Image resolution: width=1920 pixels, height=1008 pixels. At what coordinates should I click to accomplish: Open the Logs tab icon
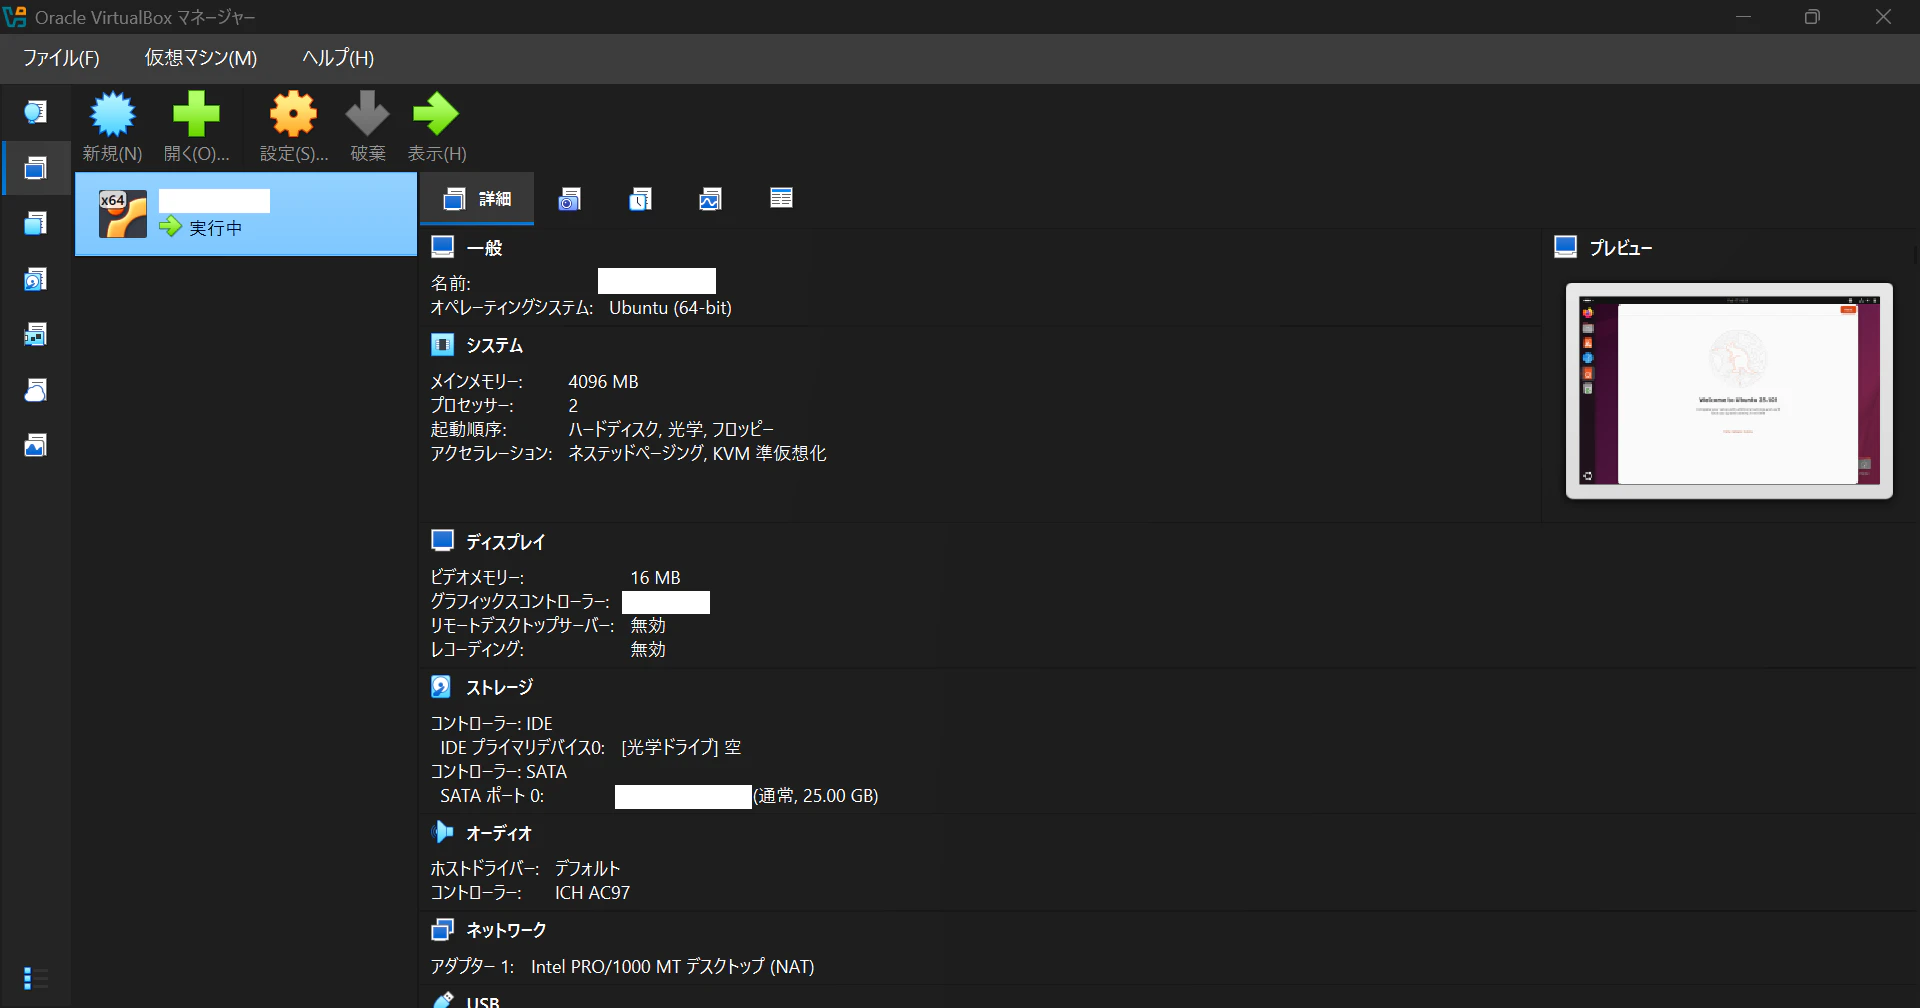pyautogui.click(x=640, y=199)
